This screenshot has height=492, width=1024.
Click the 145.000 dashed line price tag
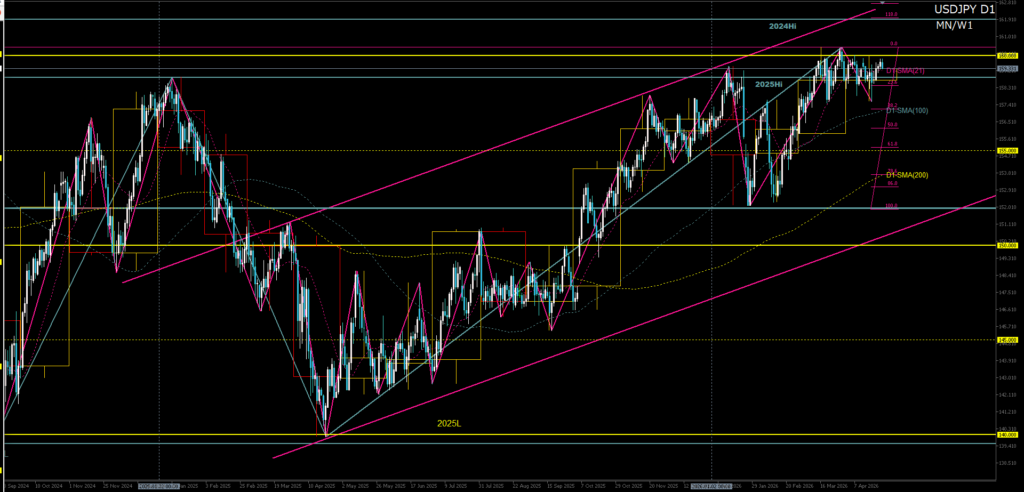tap(1007, 340)
